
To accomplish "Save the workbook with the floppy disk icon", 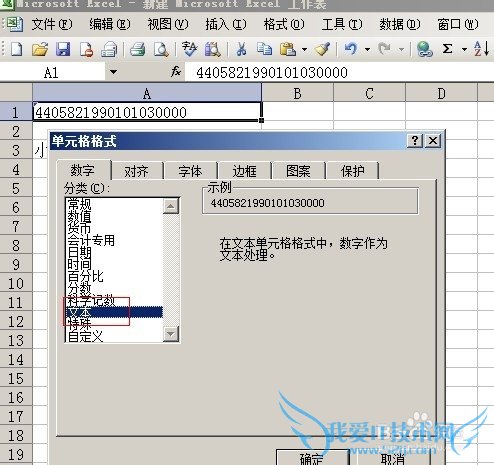I will pyautogui.click(x=63, y=49).
